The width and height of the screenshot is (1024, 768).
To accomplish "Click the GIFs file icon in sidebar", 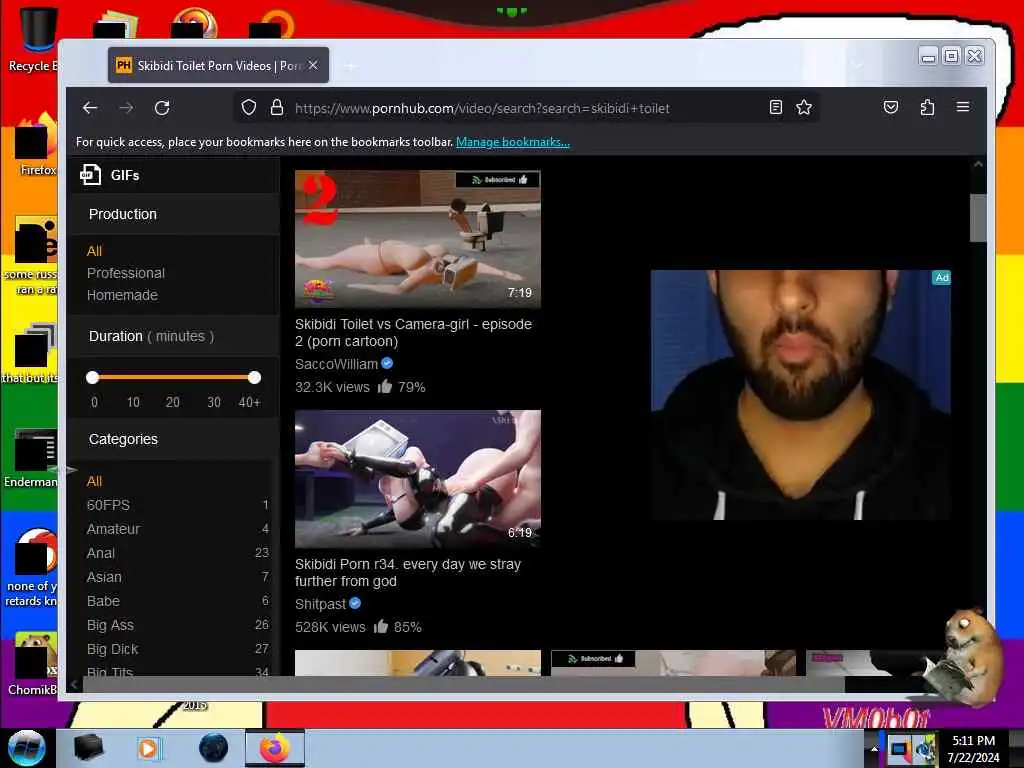I will coord(90,175).
